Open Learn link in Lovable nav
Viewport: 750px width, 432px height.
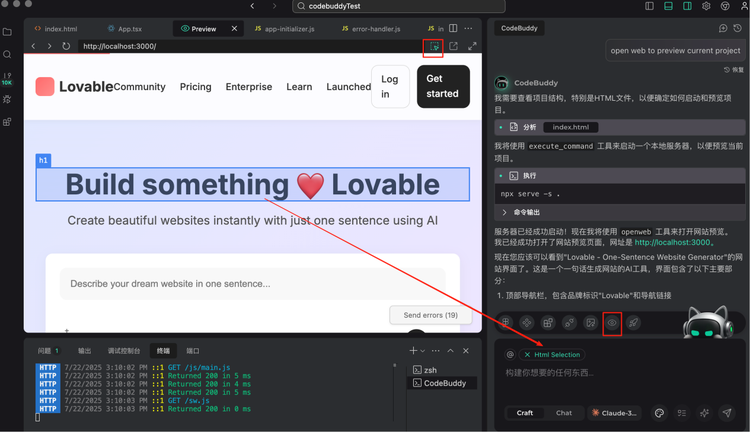[x=299, y=87]
